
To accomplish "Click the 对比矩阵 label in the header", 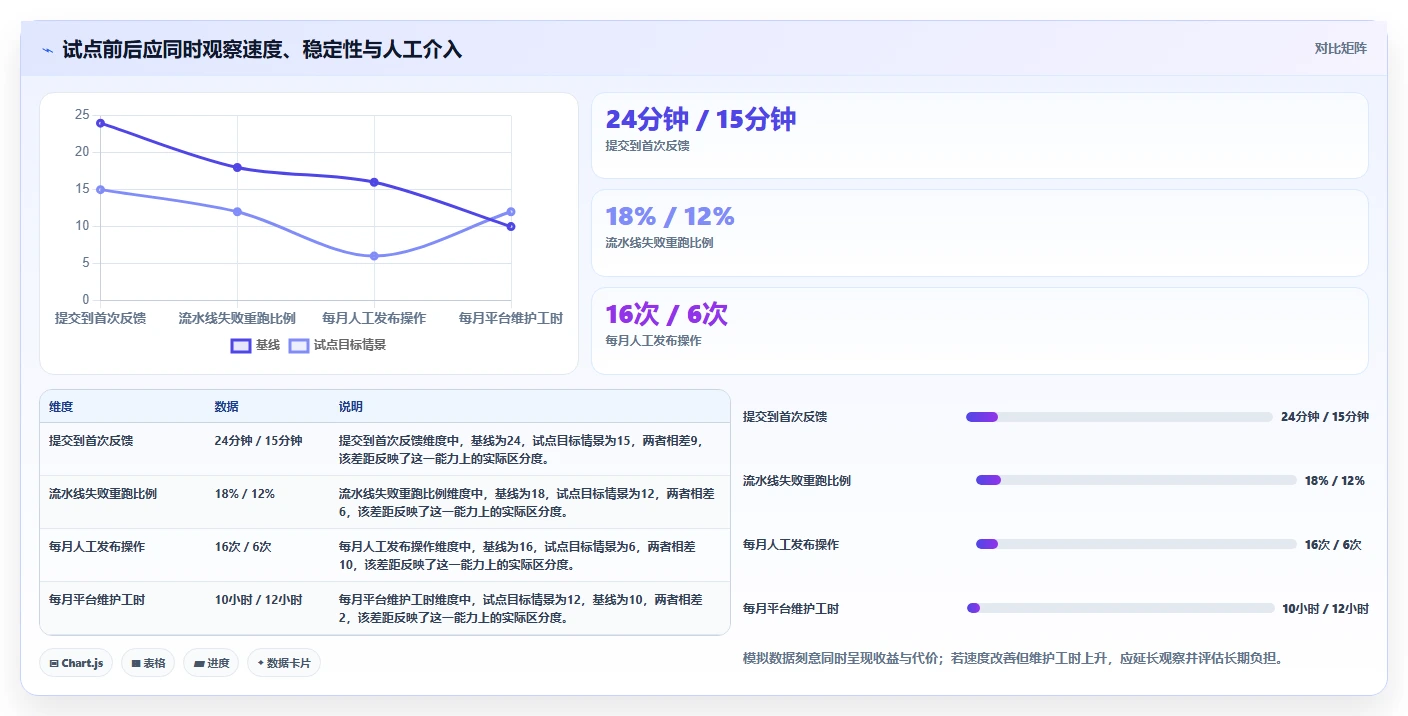I will (x=1340, y=48).
